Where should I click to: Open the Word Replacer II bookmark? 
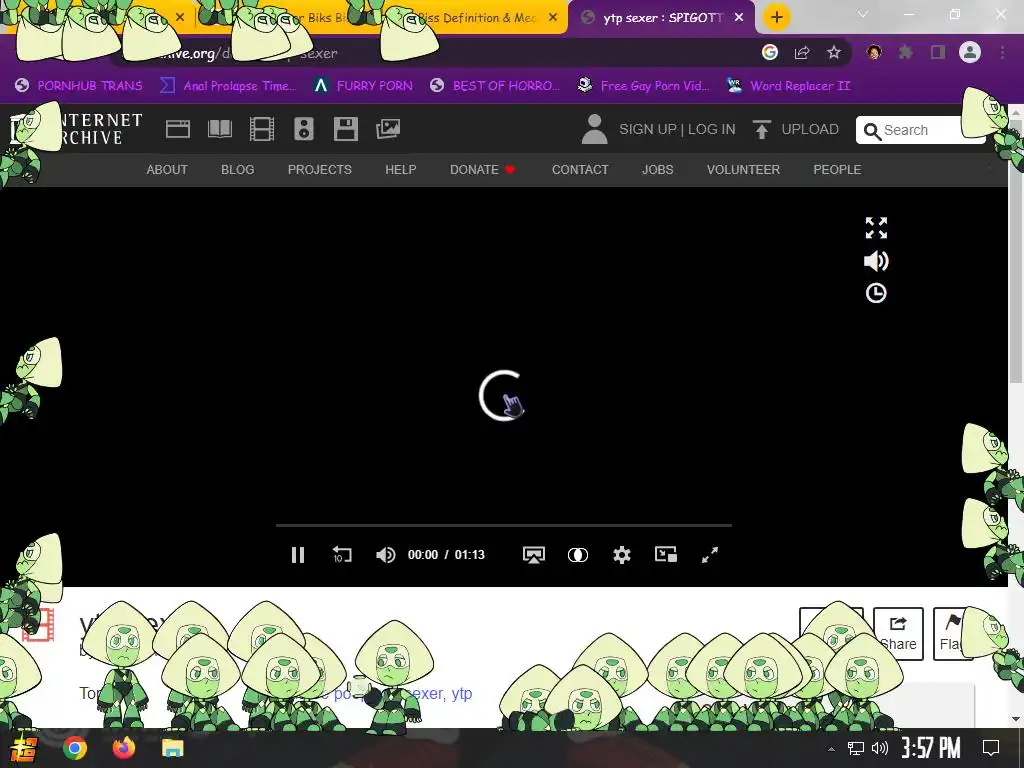788,86
